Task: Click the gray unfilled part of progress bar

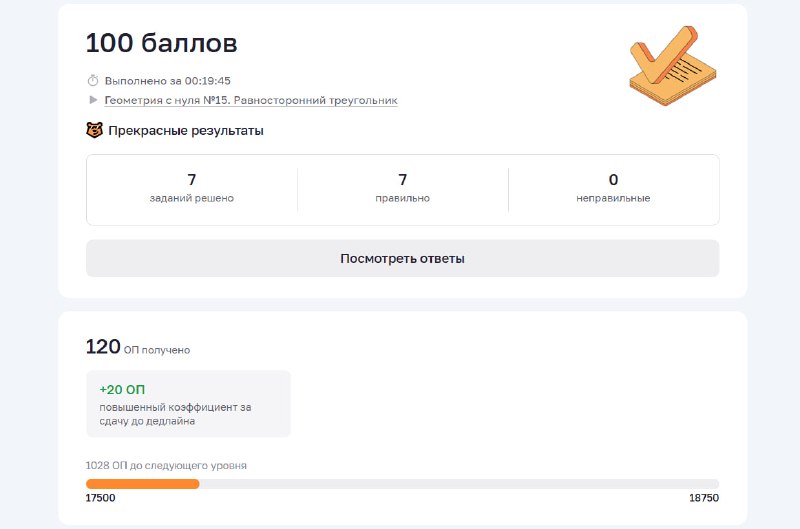Action: [x=459, y=484]
